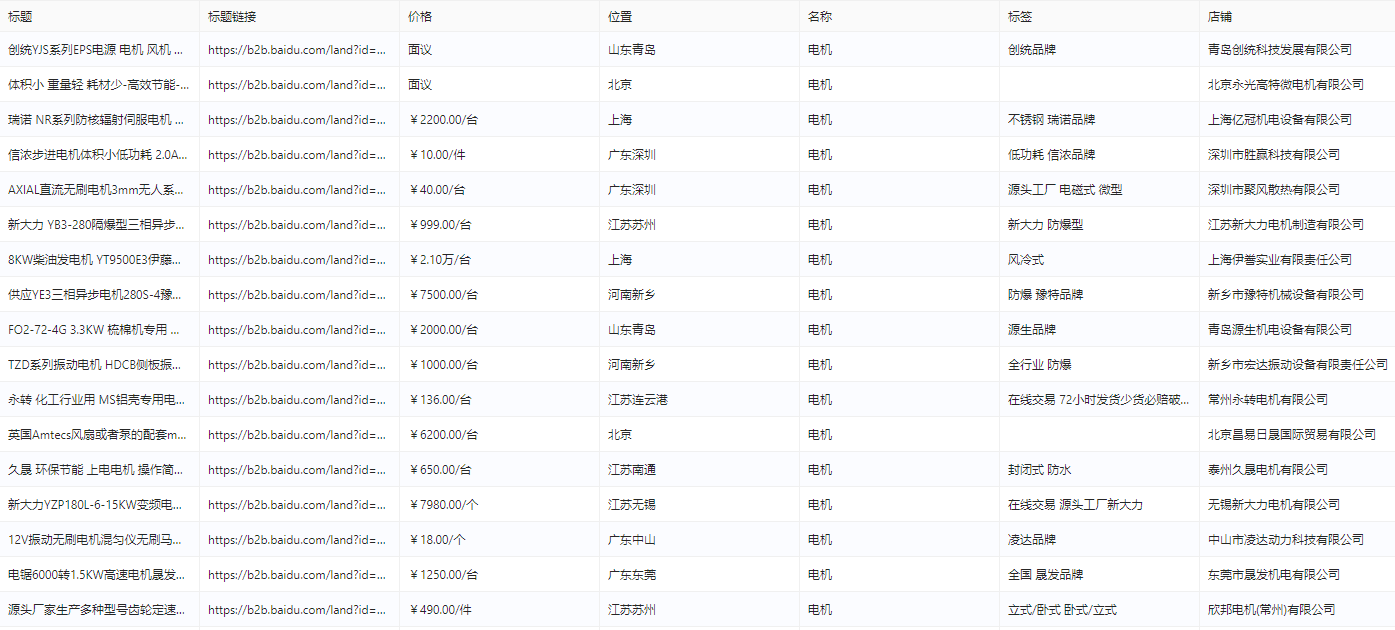
Task: Click shop 新乡市宏达振动设备有限责任公司
Action: 1298,365
